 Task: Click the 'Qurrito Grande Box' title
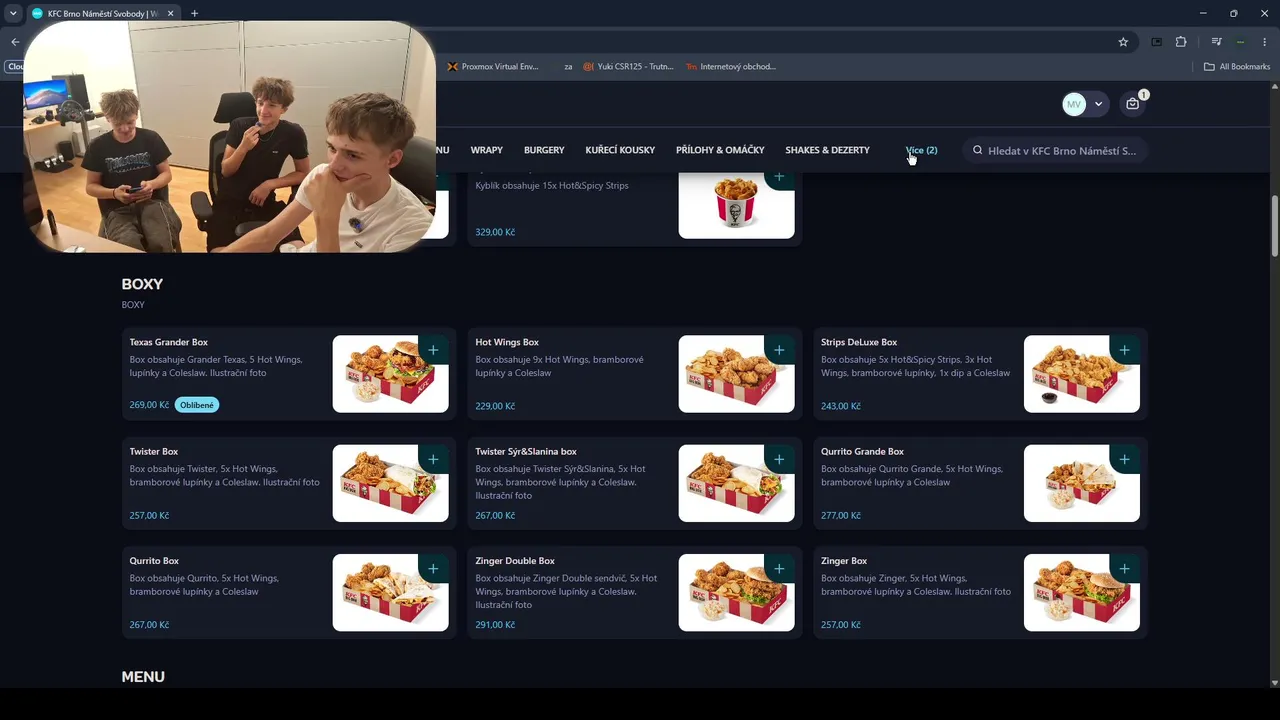862,452
